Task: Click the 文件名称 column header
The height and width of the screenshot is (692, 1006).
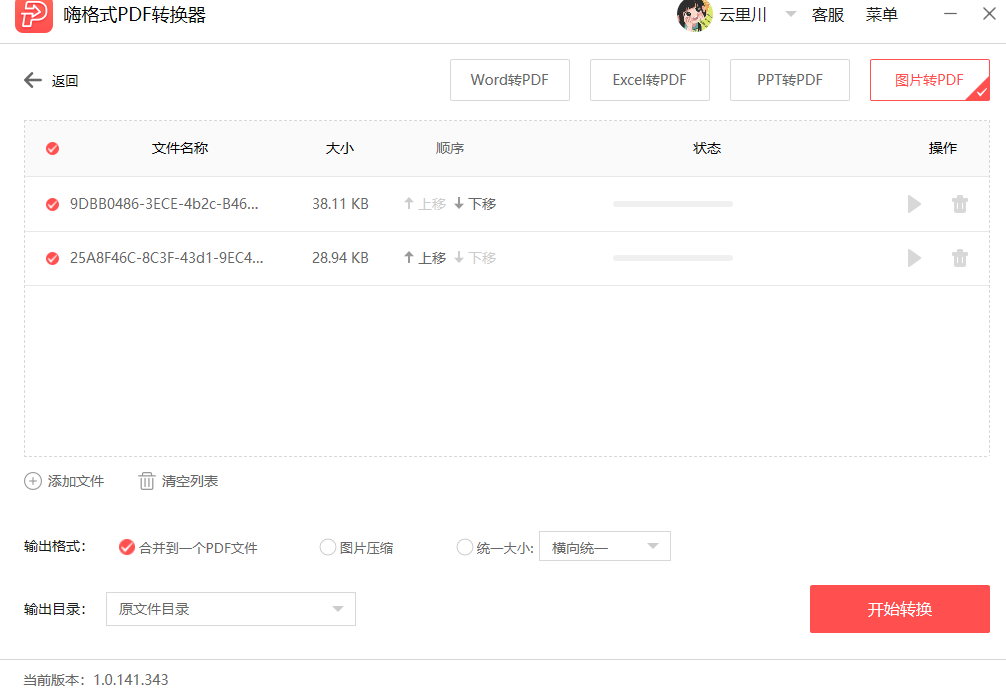Action: click(180, 148)
